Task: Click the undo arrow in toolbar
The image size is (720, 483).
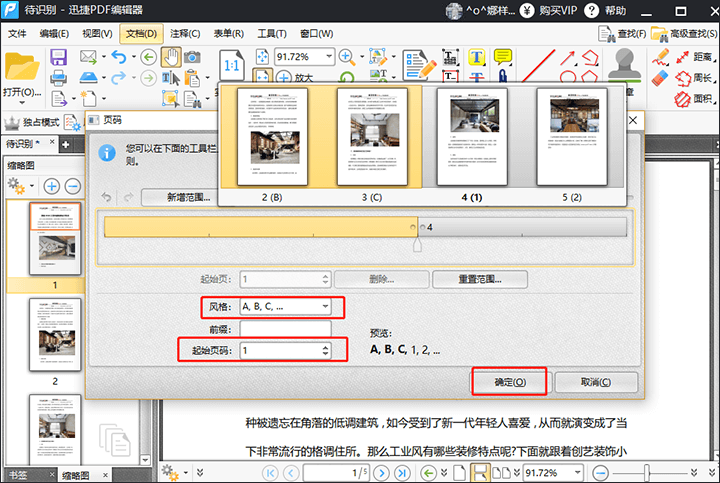Action: click(x=120, y=56)
